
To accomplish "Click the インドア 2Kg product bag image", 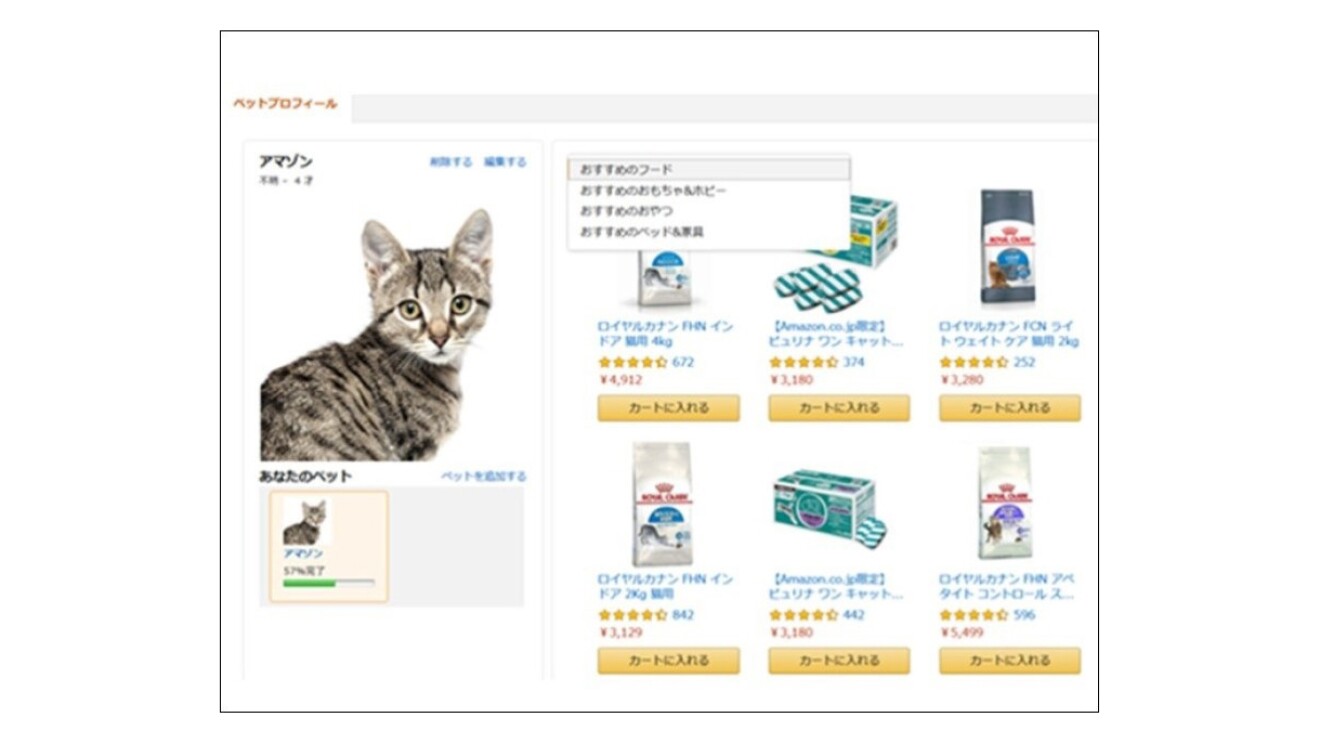I will (x=662, y=504).
